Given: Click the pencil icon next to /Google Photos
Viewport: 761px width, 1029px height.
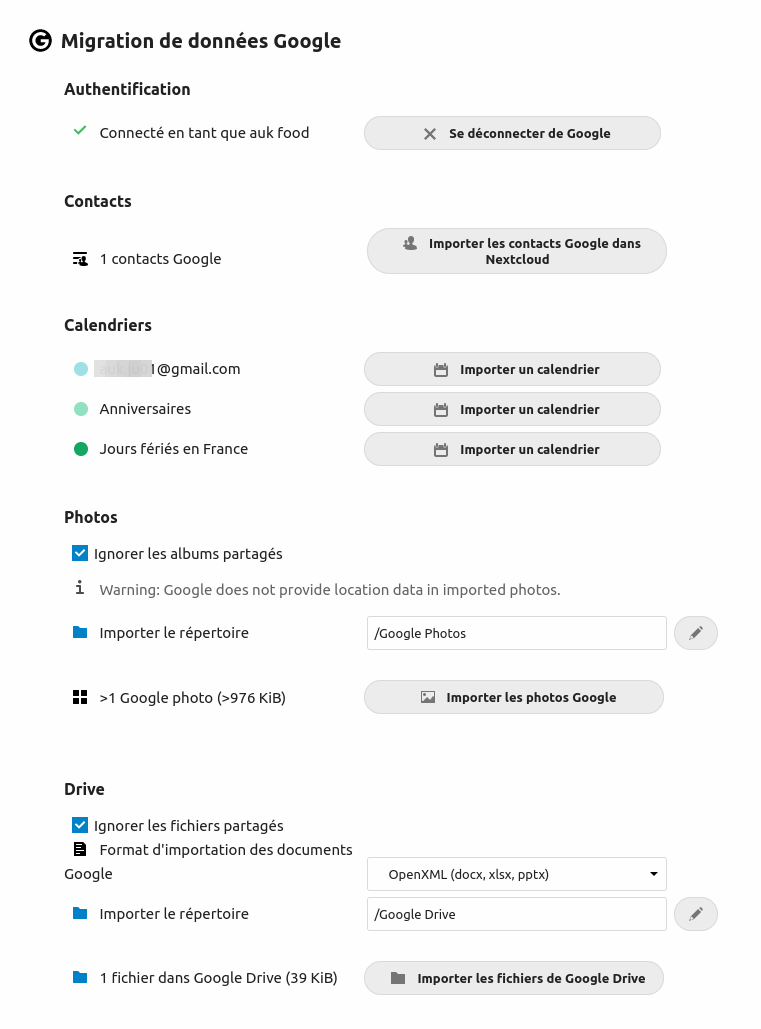Looking at the screenshot, I should [x=696, y=633].
